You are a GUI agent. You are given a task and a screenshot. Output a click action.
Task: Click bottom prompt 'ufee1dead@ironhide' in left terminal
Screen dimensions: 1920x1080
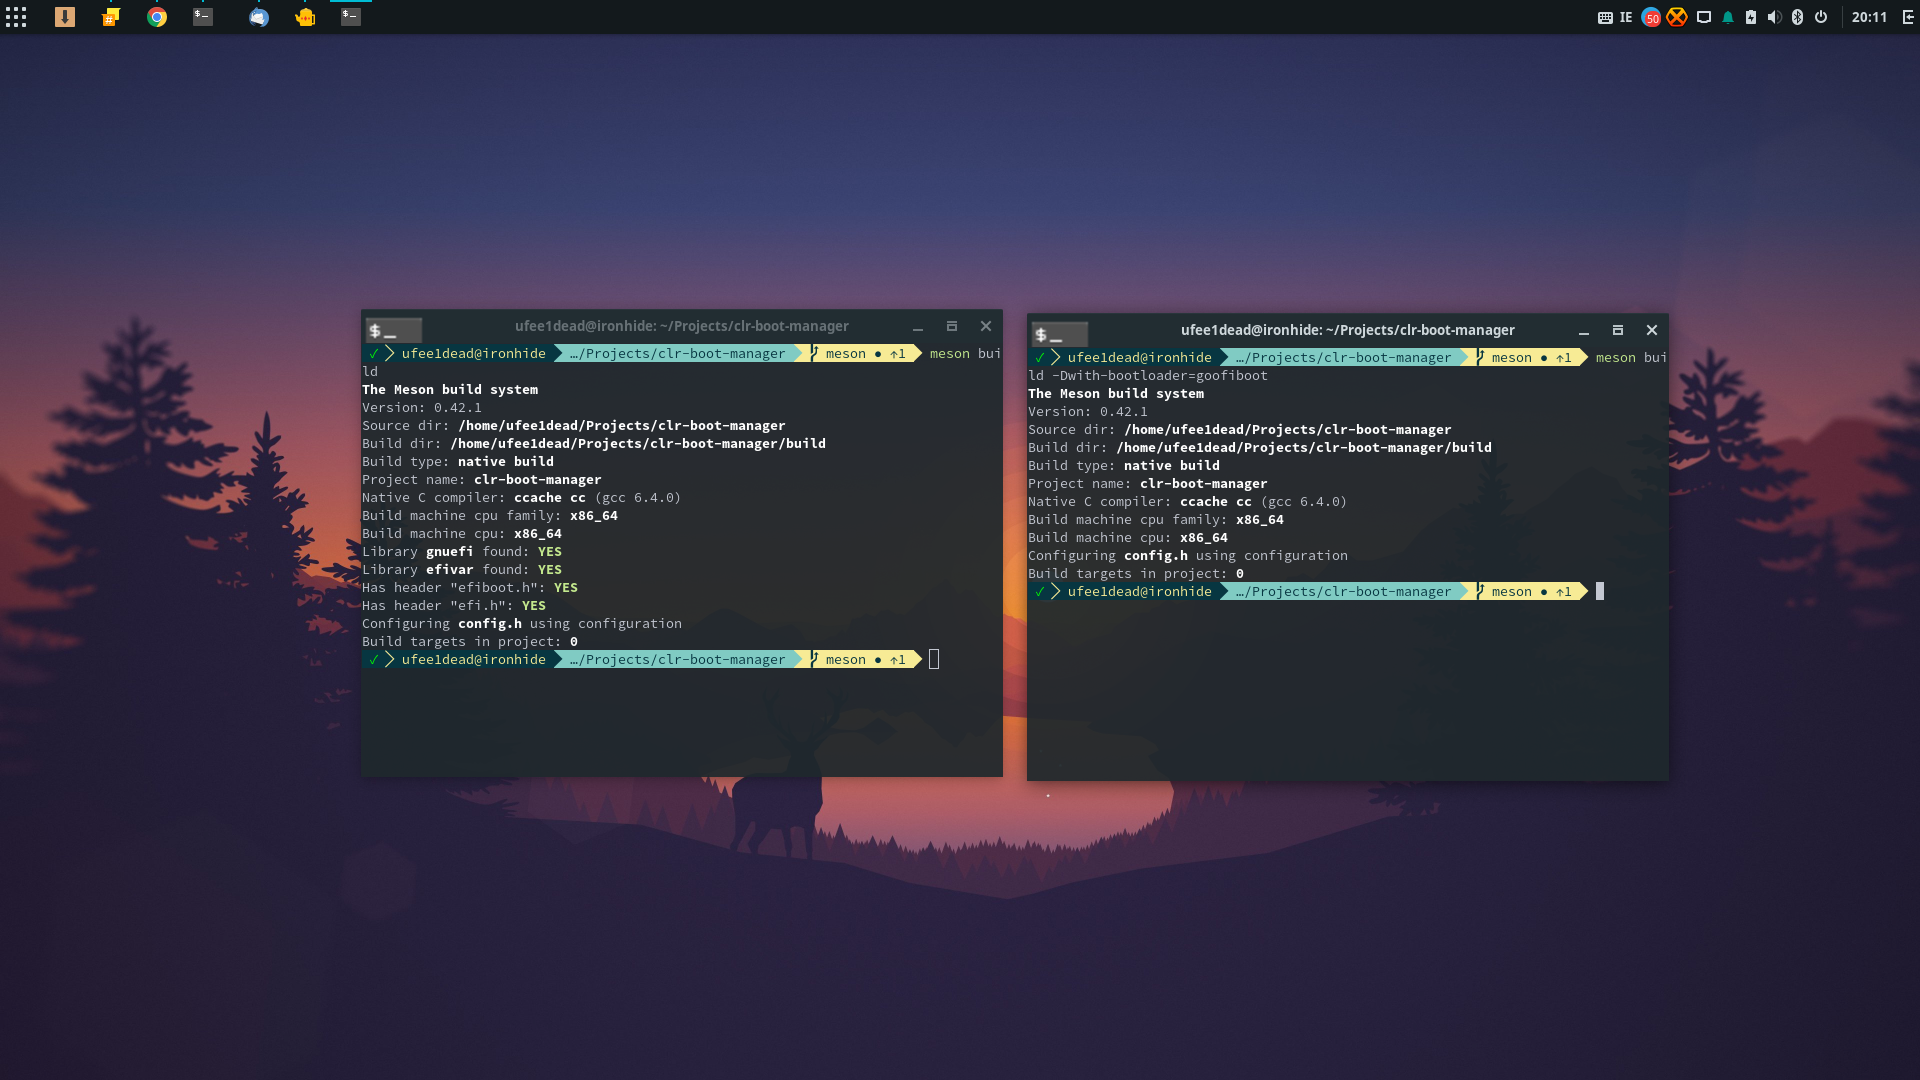click(x=474, y=660)
